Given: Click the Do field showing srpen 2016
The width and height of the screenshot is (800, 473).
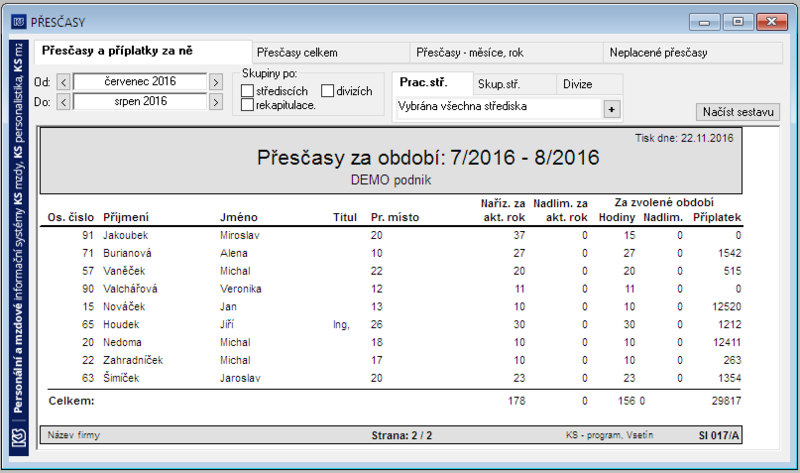Looking at the screenshot, I should coord(140,102).
